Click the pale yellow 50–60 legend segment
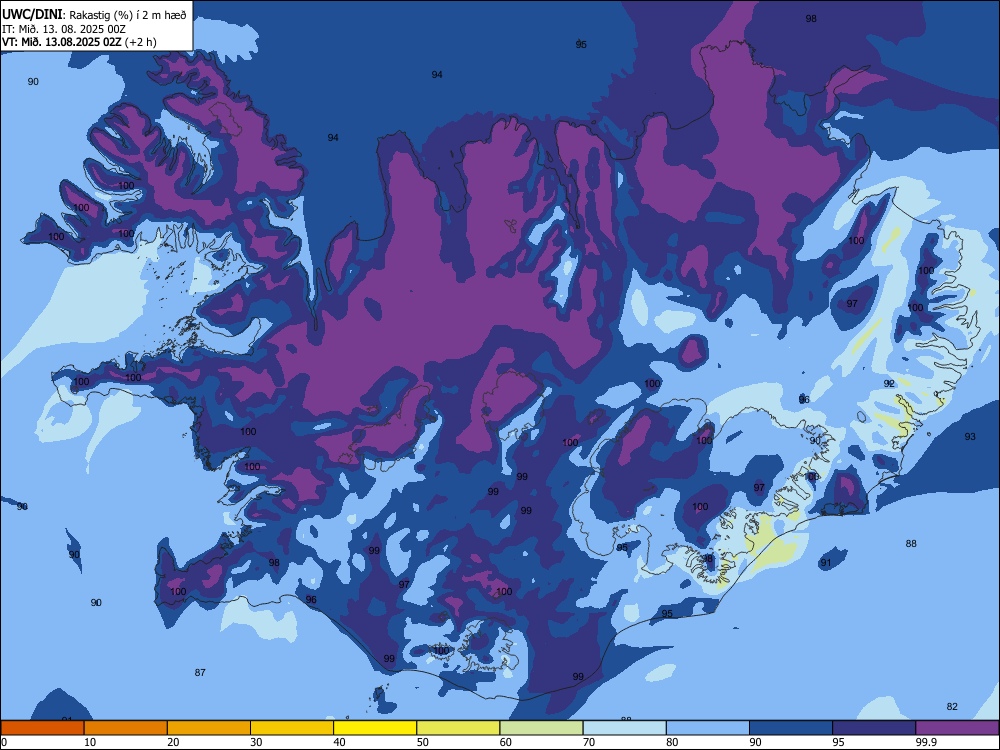Screen dimensions: 1000x750 [x=458, y=728]
